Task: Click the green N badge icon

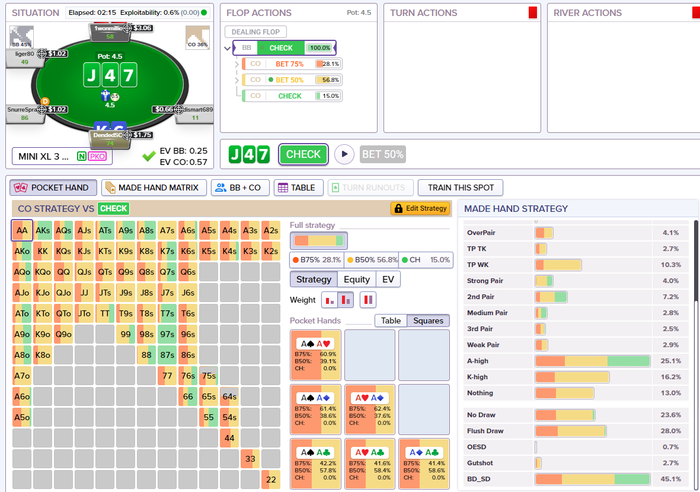Action: point(82,156)
